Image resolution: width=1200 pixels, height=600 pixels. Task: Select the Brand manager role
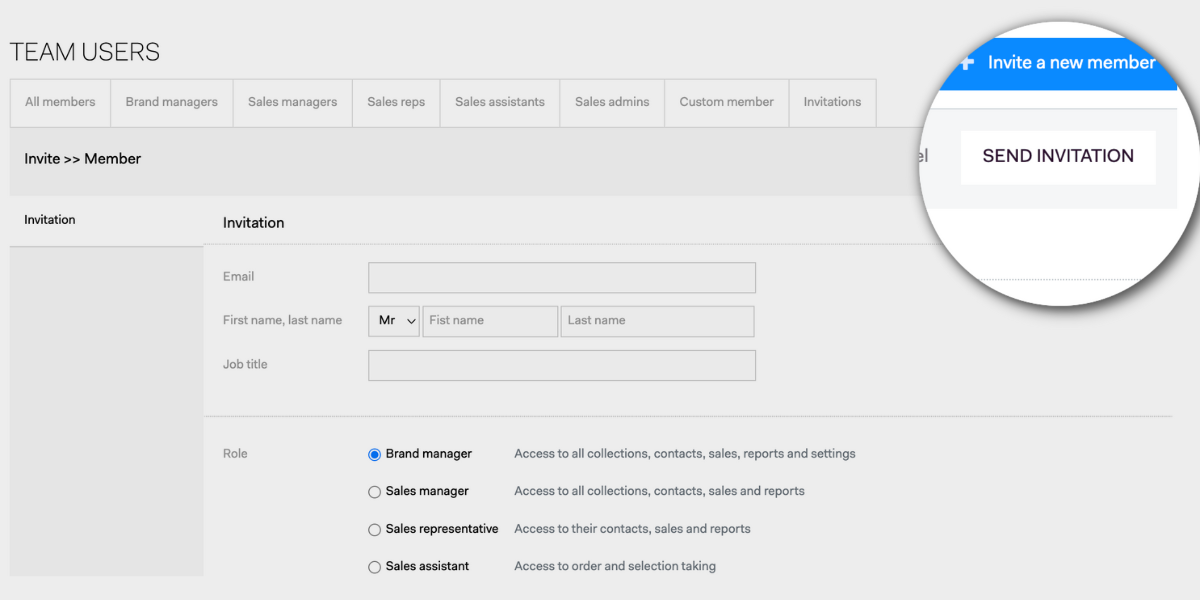click(375, 454)
